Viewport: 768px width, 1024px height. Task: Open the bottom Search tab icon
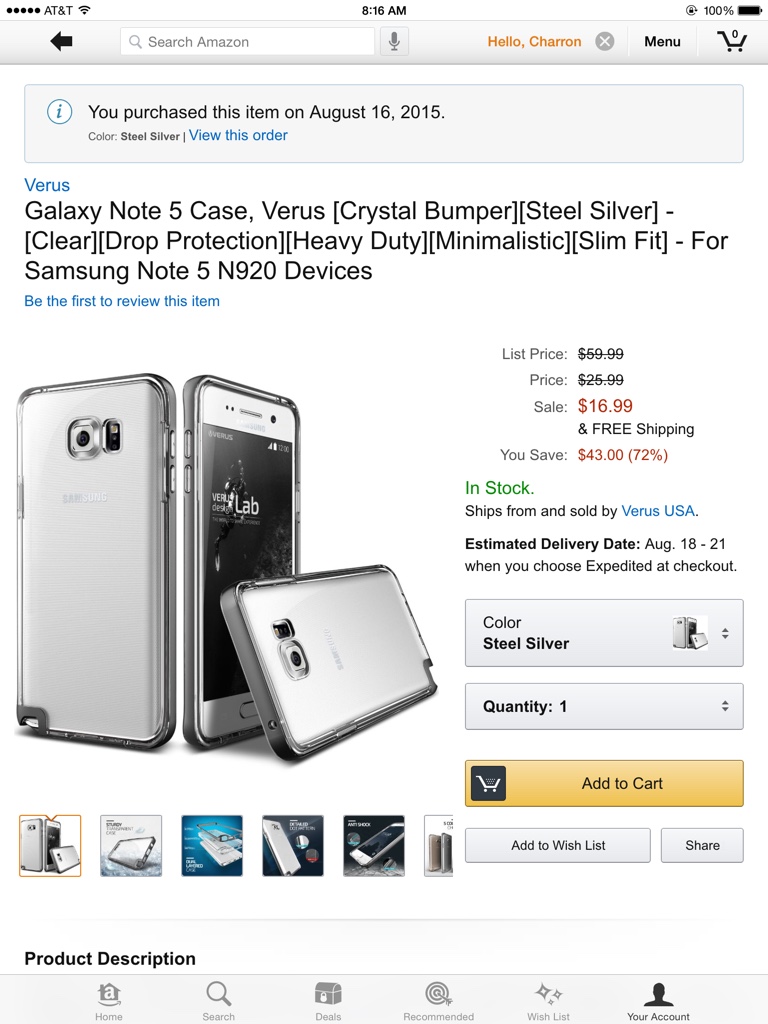pyautogui.click(x=218, y=999)
